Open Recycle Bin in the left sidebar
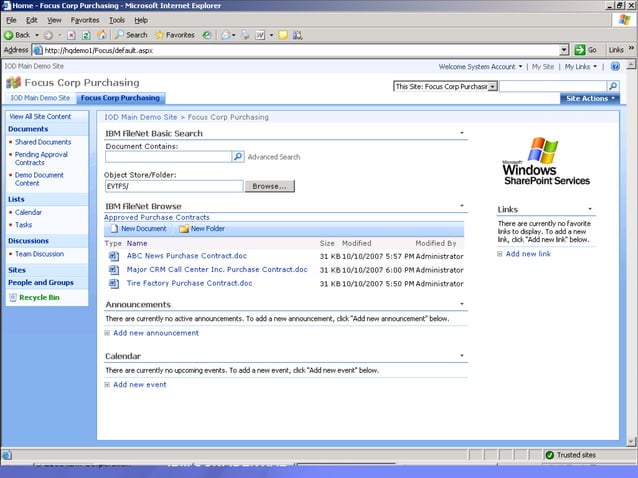 click(39, 297)
